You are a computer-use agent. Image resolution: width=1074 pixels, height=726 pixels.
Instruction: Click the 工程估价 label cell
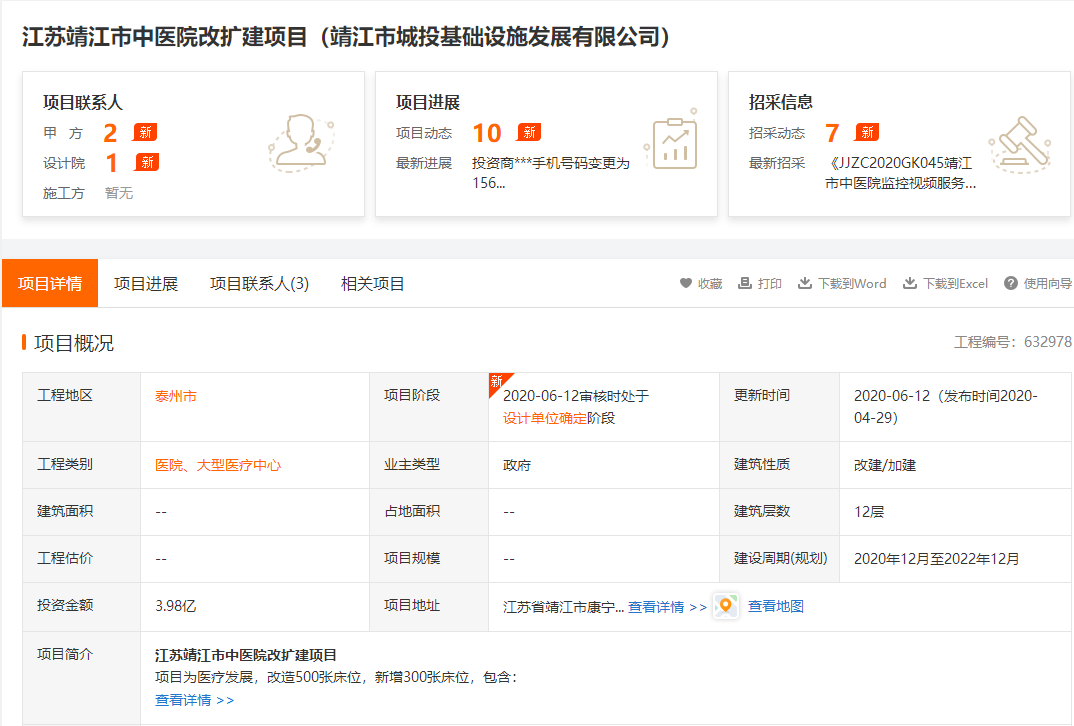point(82,559)
